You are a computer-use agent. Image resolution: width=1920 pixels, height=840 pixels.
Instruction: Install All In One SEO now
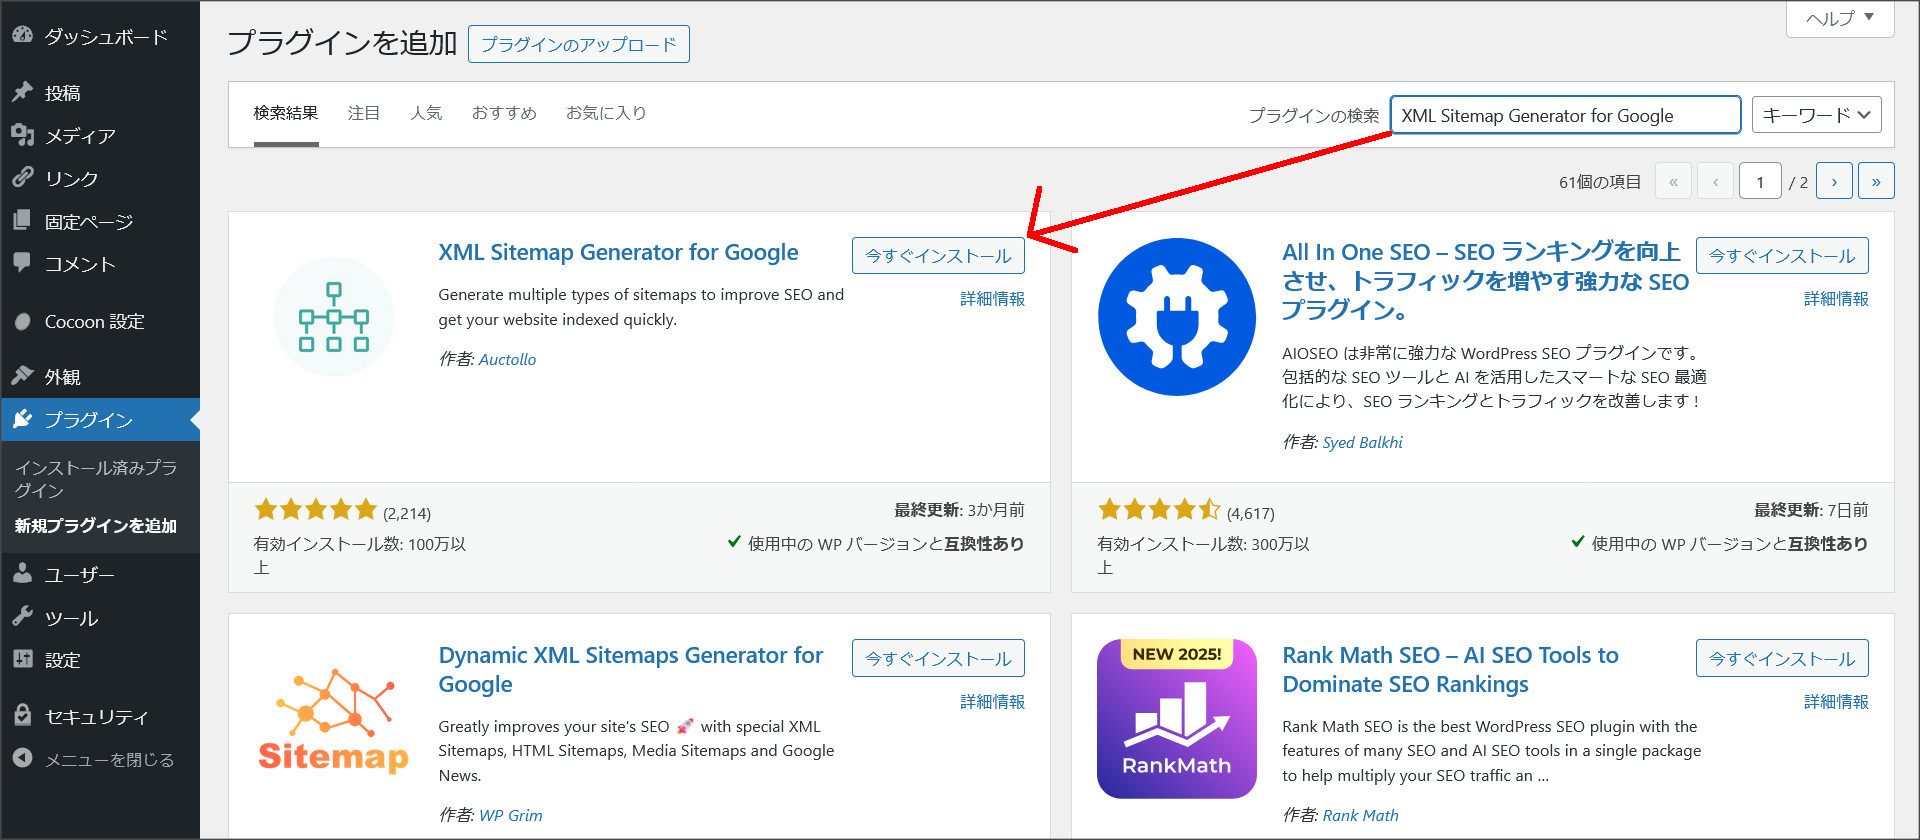coord(1782,256)
